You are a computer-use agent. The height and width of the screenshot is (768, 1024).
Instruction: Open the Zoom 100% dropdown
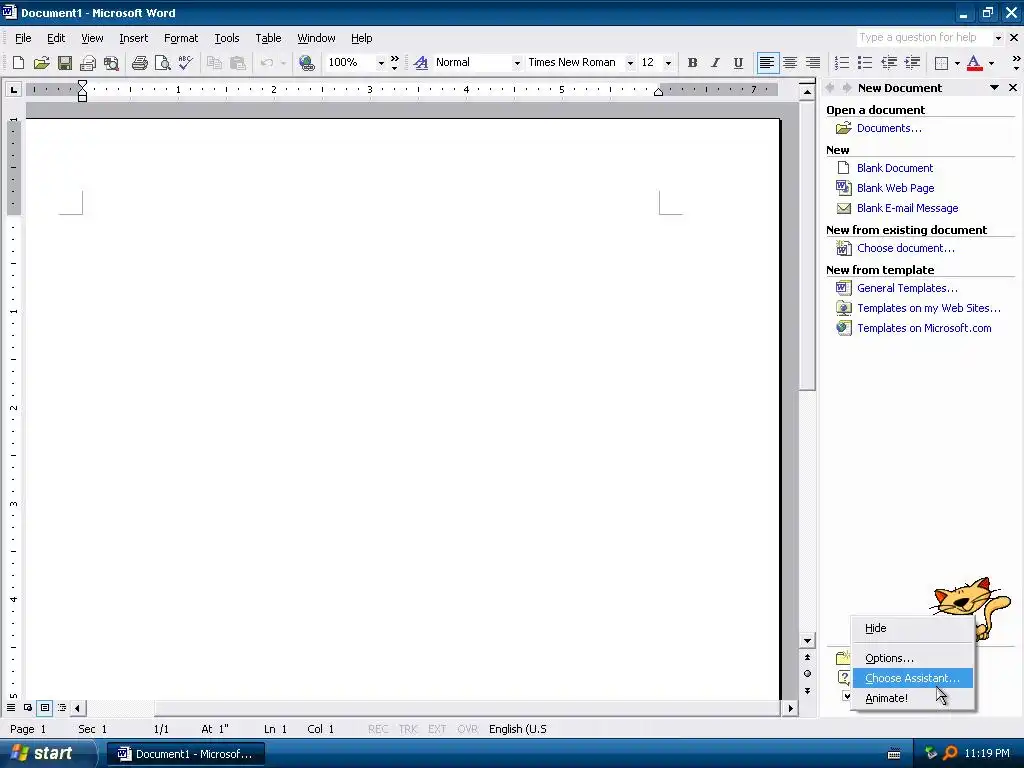point(381,63)
